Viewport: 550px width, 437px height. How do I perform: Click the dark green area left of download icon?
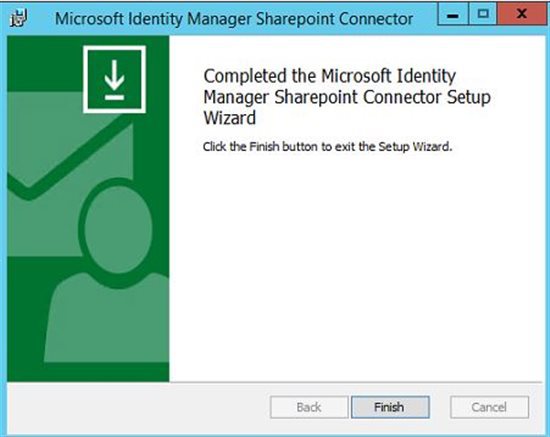coord(45,63)
